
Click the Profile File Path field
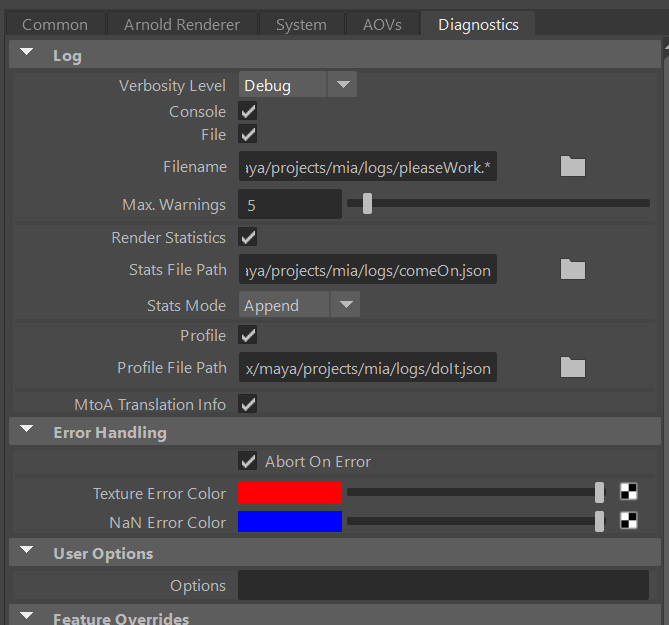click(368, 367)
